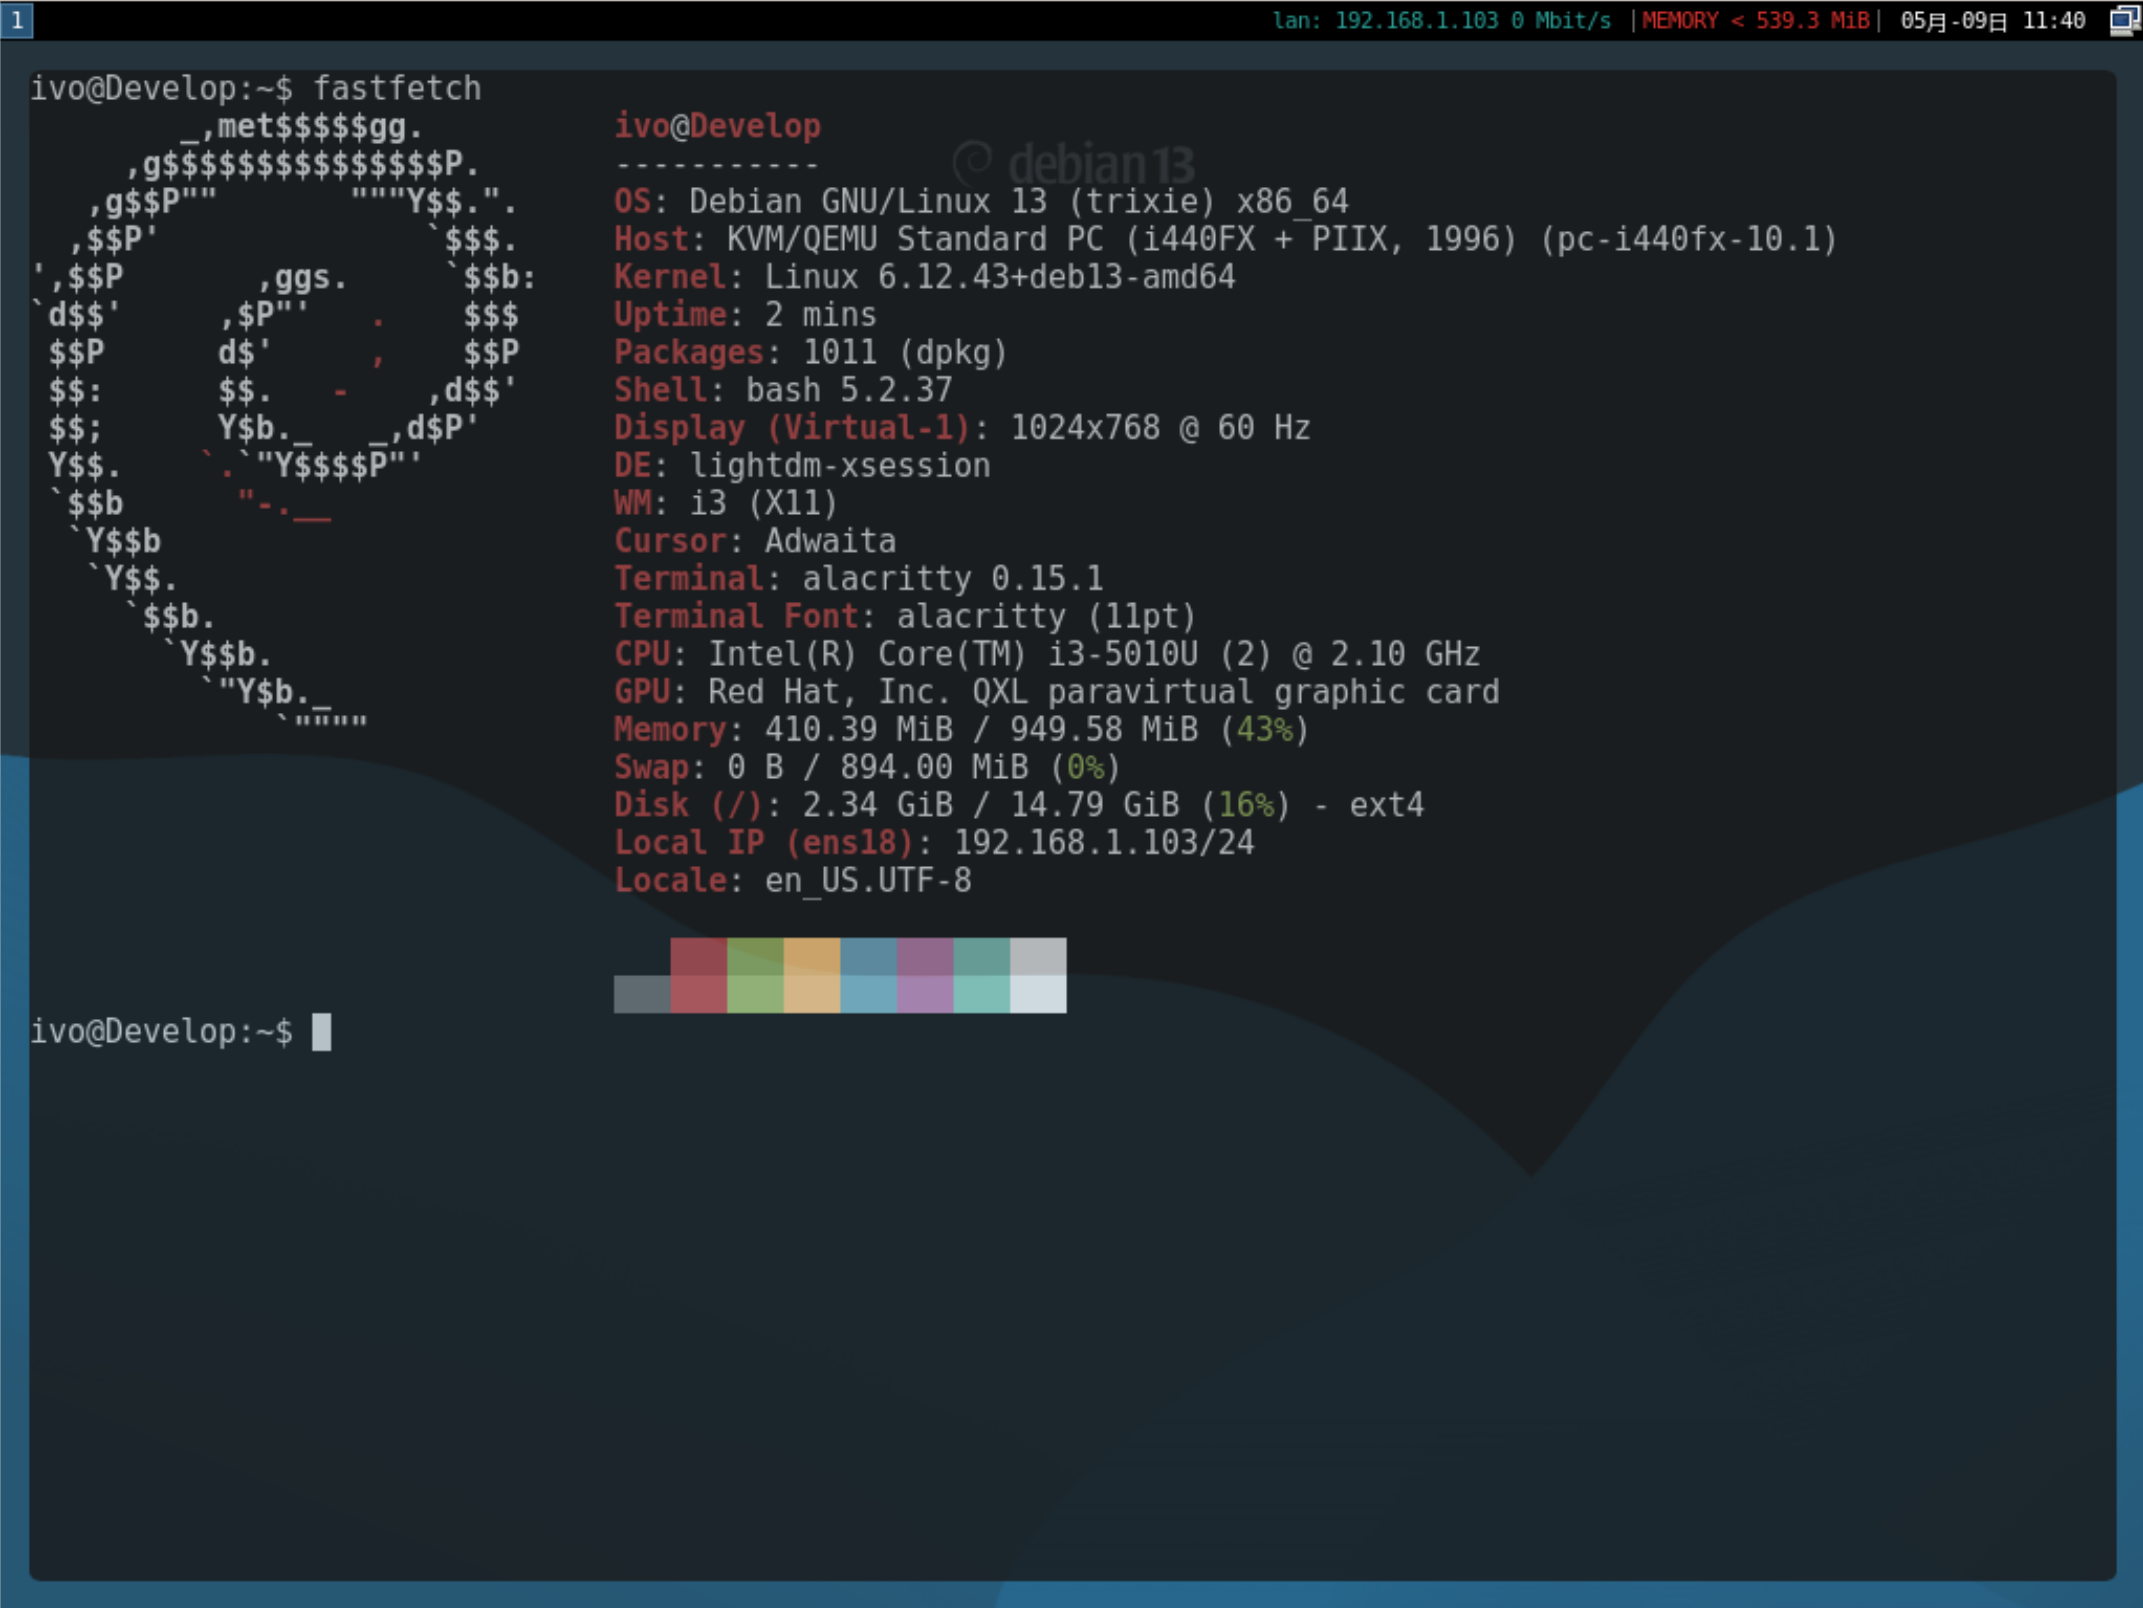Click the Swap 0 B line
The height and width of the screenshot is (1608, 2143).
[x=868, y=768]
